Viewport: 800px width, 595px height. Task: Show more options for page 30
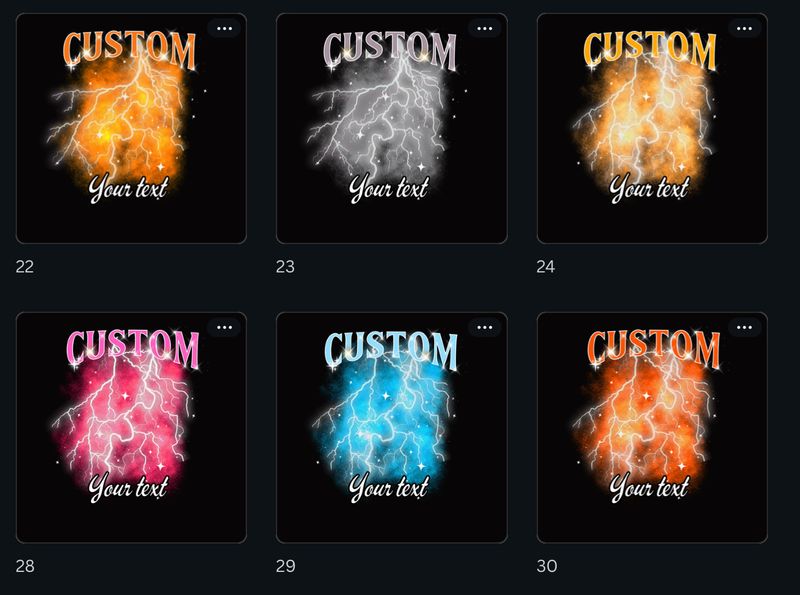744,328
